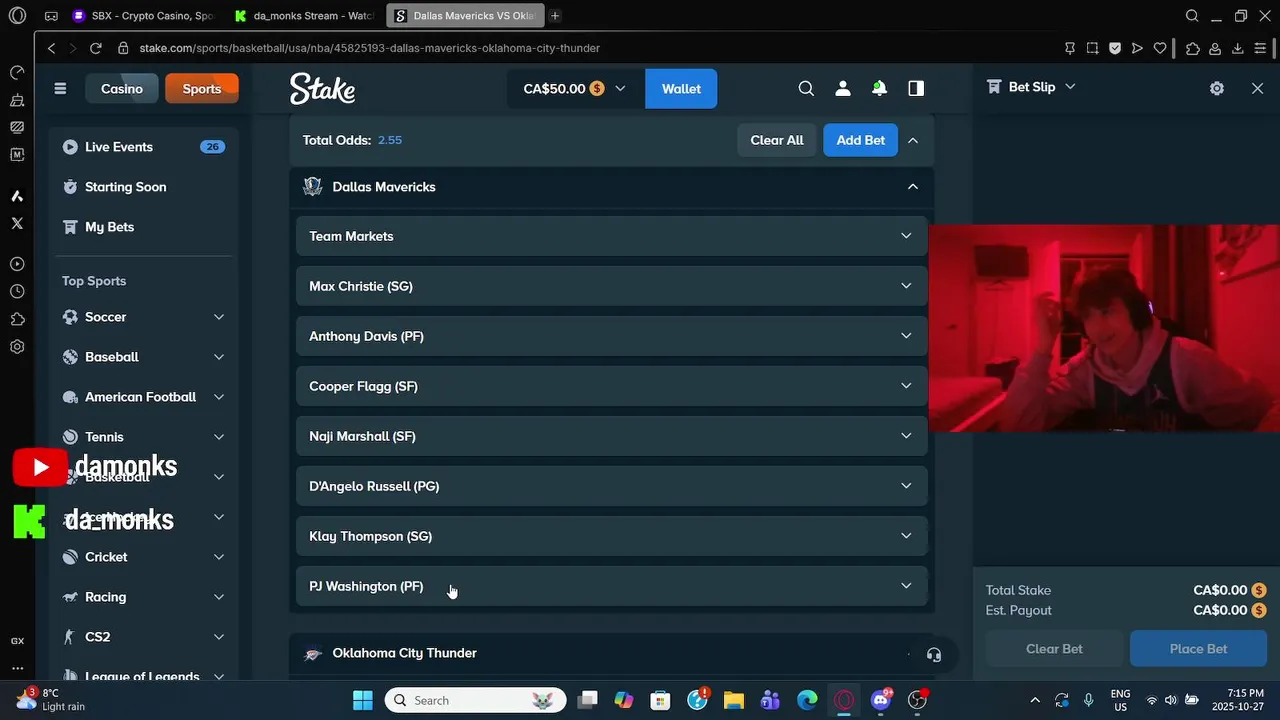
Task: Reload the page in browser
Action: pyautogui.click(x=96, y=48)
